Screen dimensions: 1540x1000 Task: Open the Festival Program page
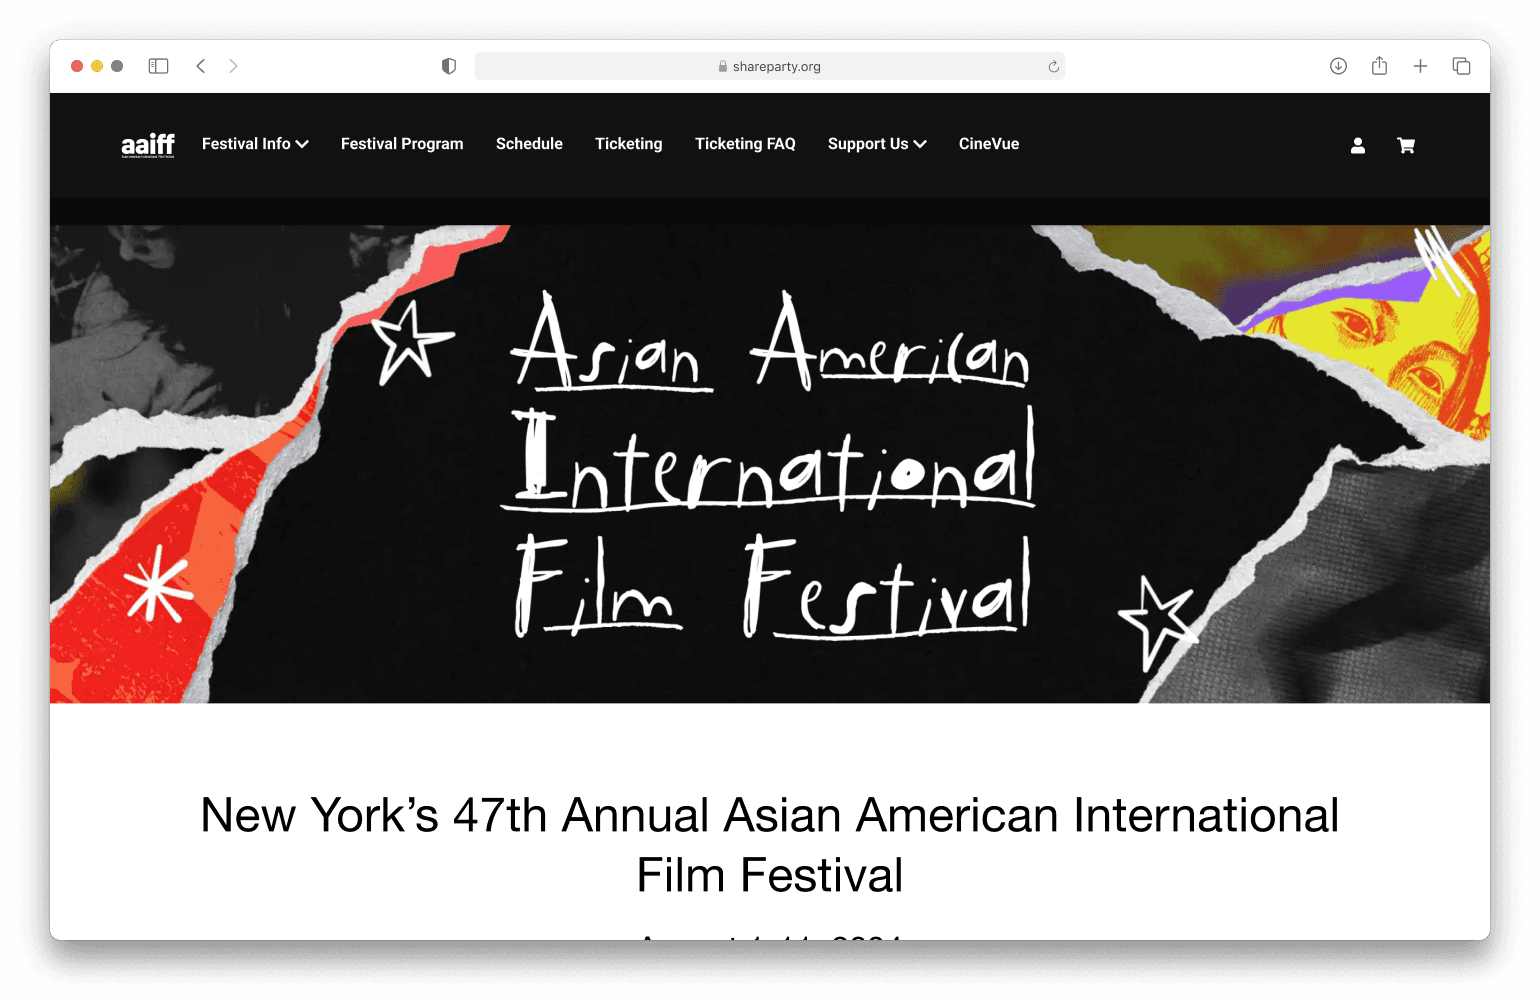tap(402, 144)
